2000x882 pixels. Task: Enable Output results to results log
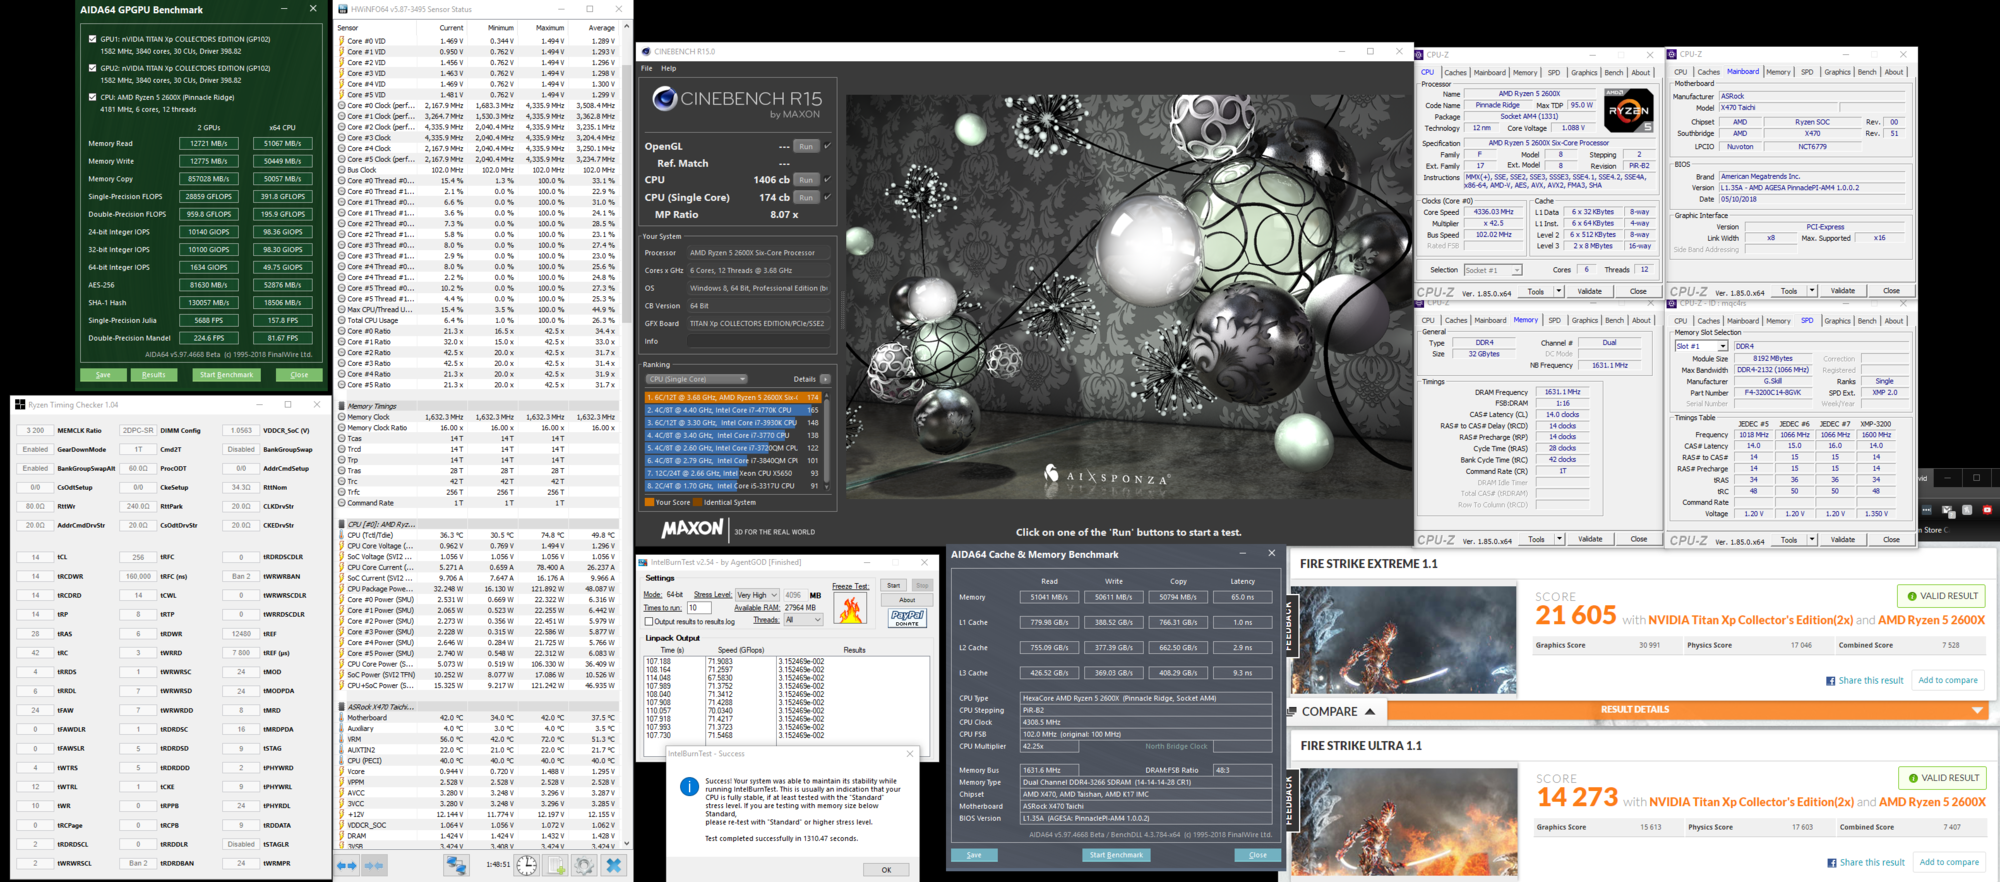pyautogui.click(x=649, y=621)
